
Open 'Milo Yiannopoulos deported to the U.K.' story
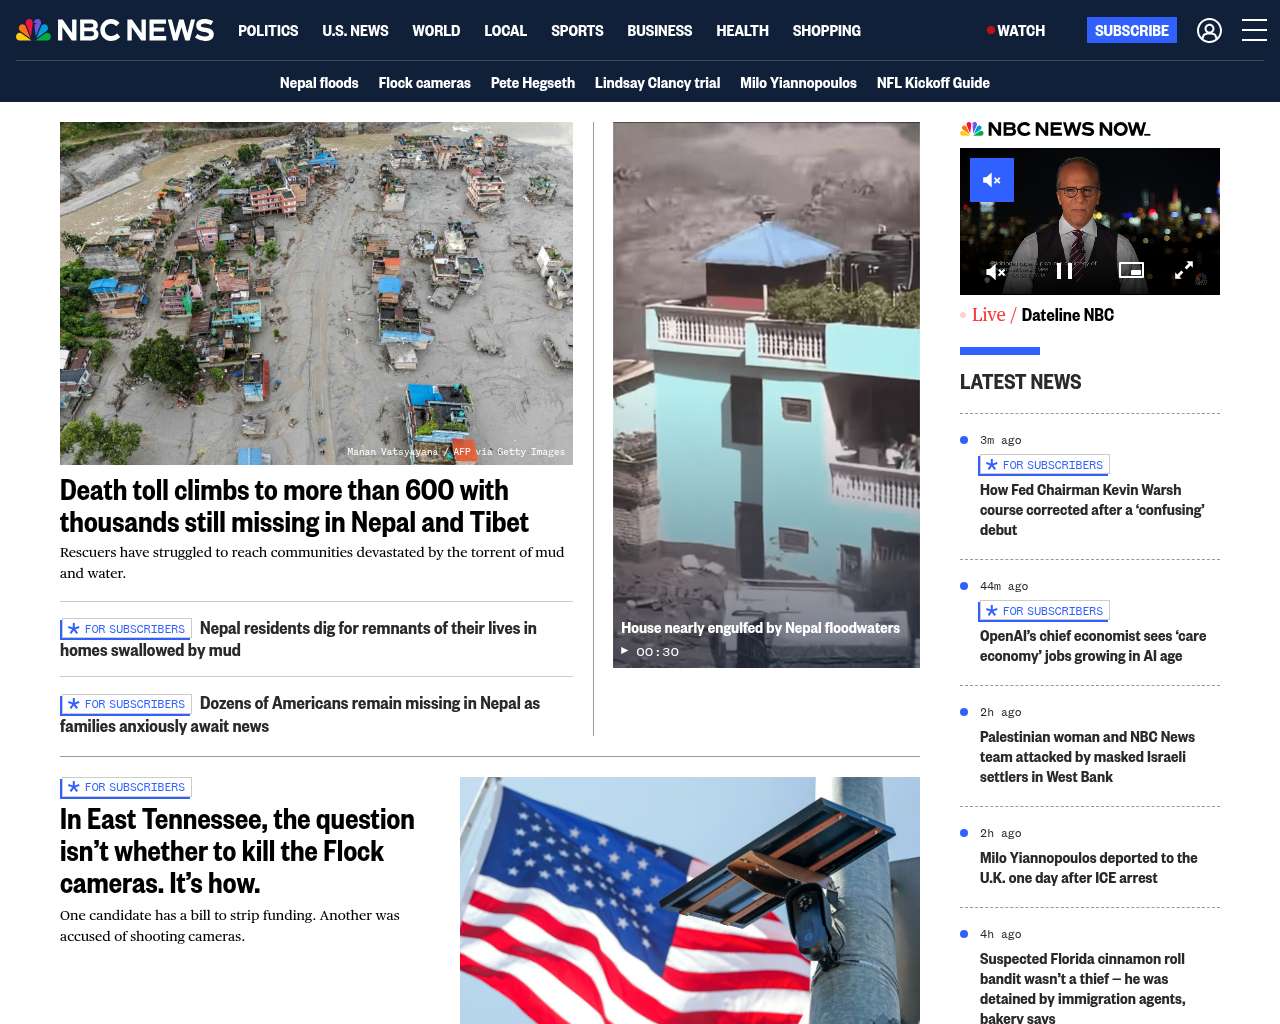(x=1088, y=868)
